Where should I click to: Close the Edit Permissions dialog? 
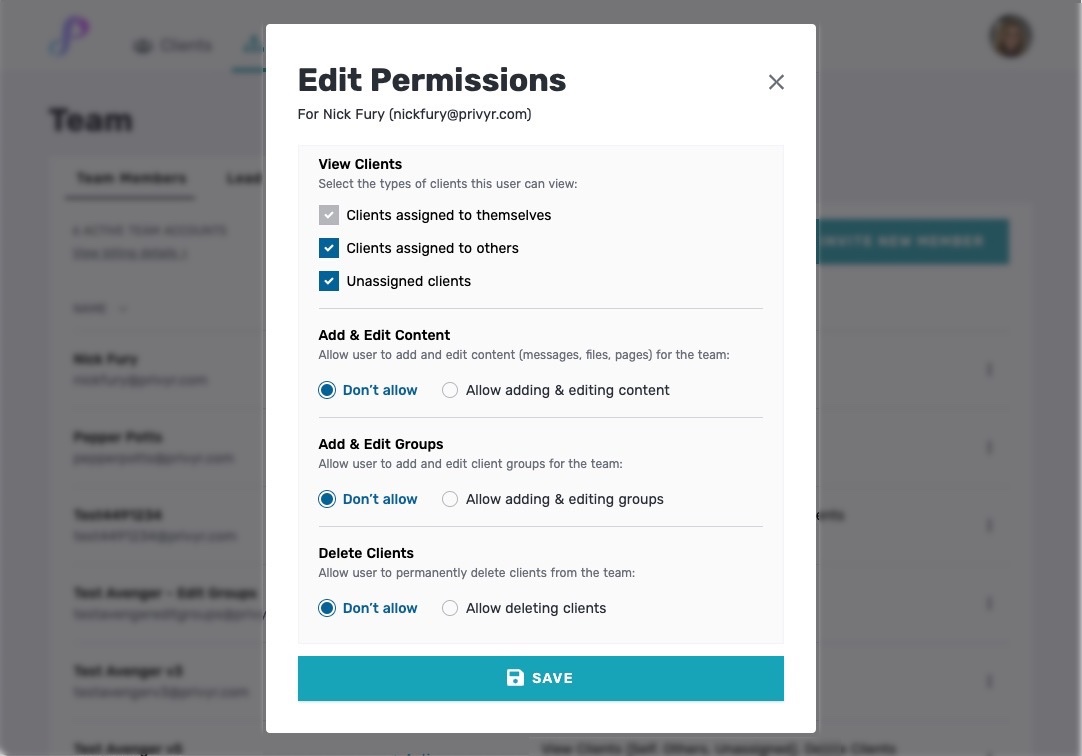click(776, 82)
